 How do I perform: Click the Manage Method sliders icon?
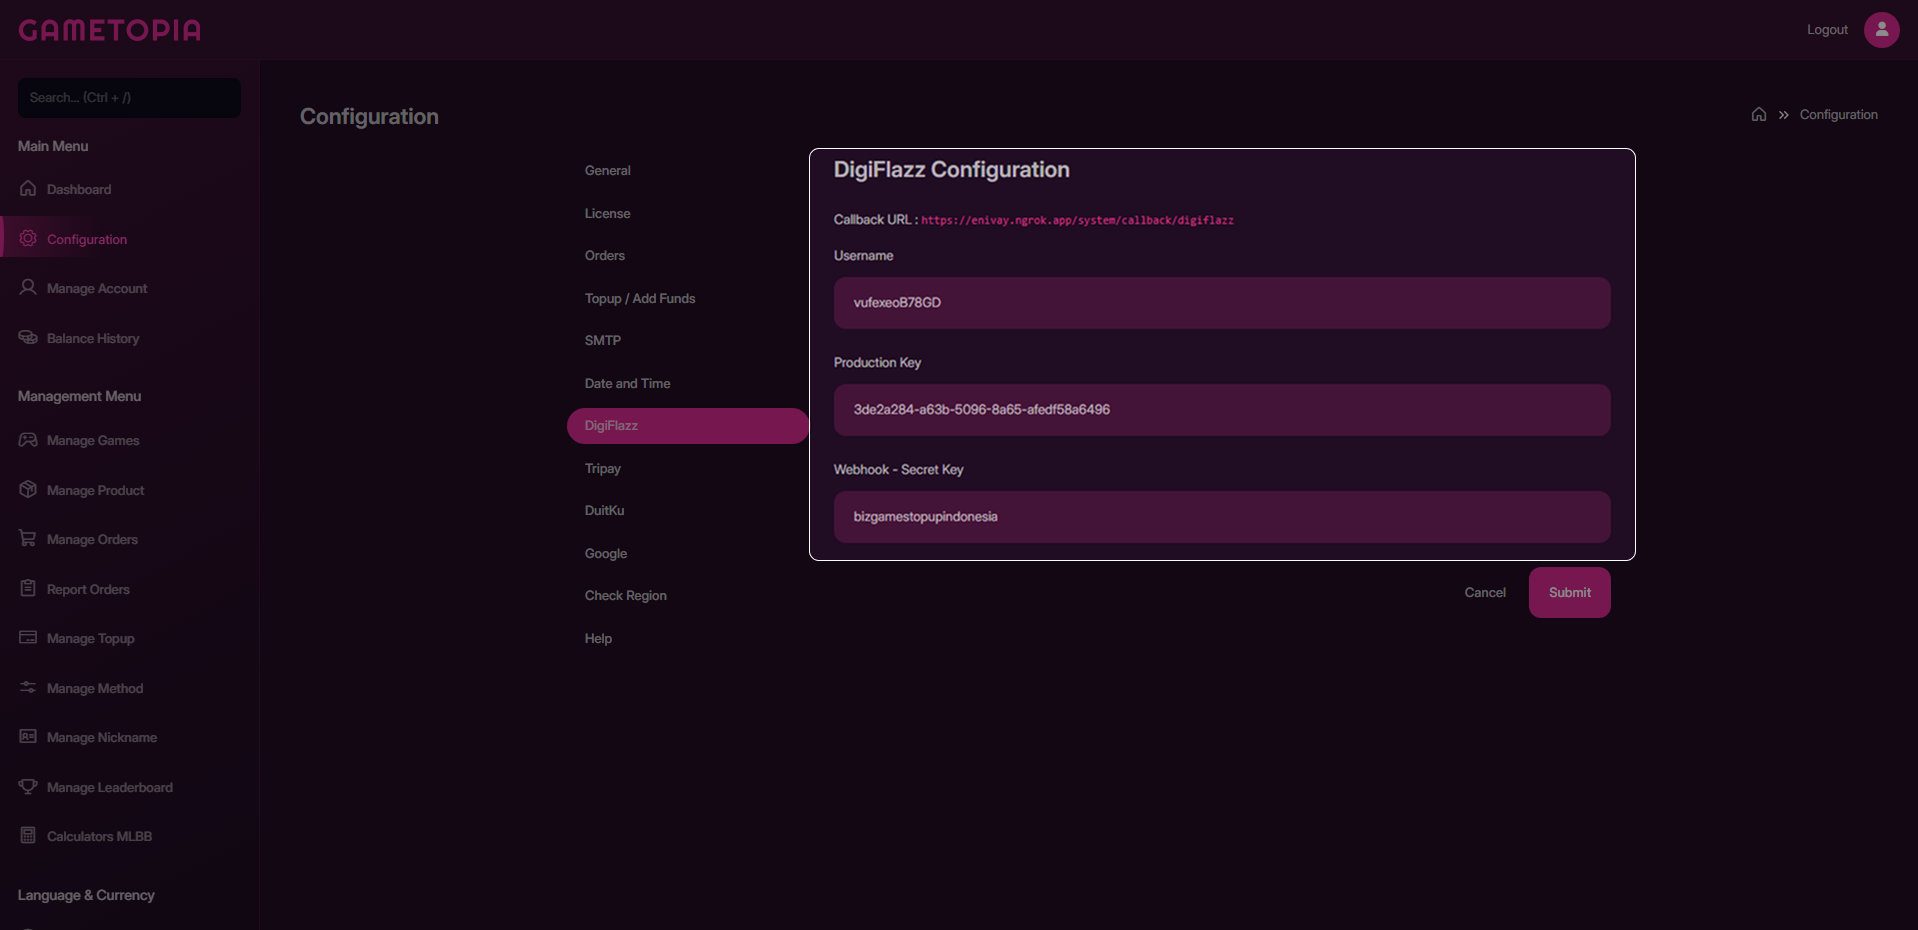coord(28,687)
